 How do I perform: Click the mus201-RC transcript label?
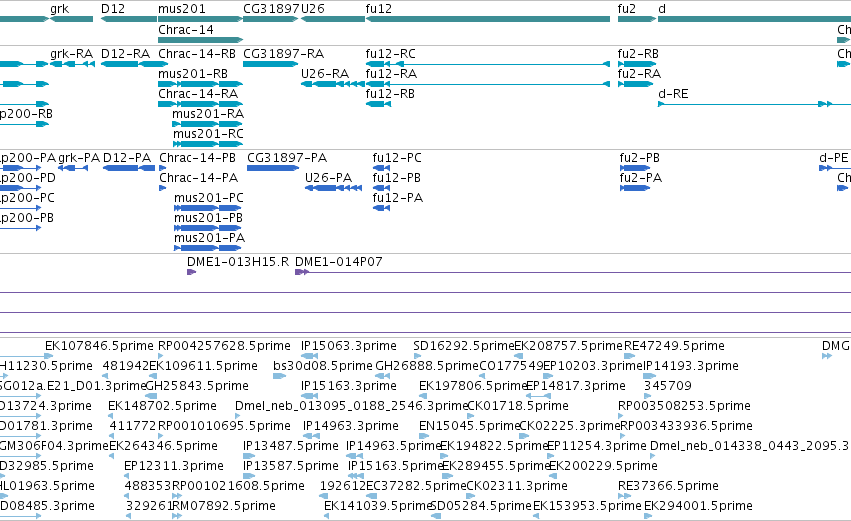click(208, 134)
